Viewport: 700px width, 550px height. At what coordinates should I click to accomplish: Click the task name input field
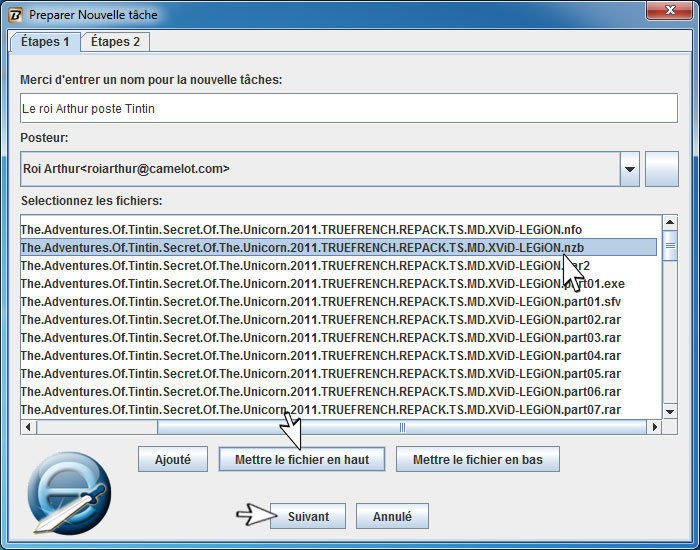349,108
